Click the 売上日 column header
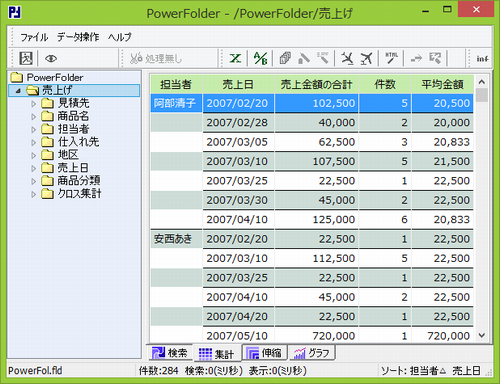The width and height of the screenshot is (500, 384). click(238, 84)
